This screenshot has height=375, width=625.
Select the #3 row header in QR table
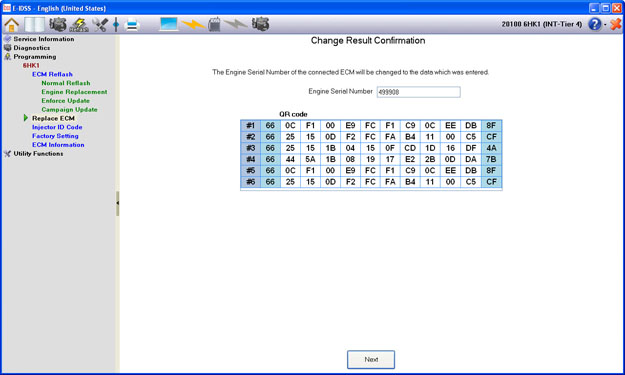click(250, 148)
